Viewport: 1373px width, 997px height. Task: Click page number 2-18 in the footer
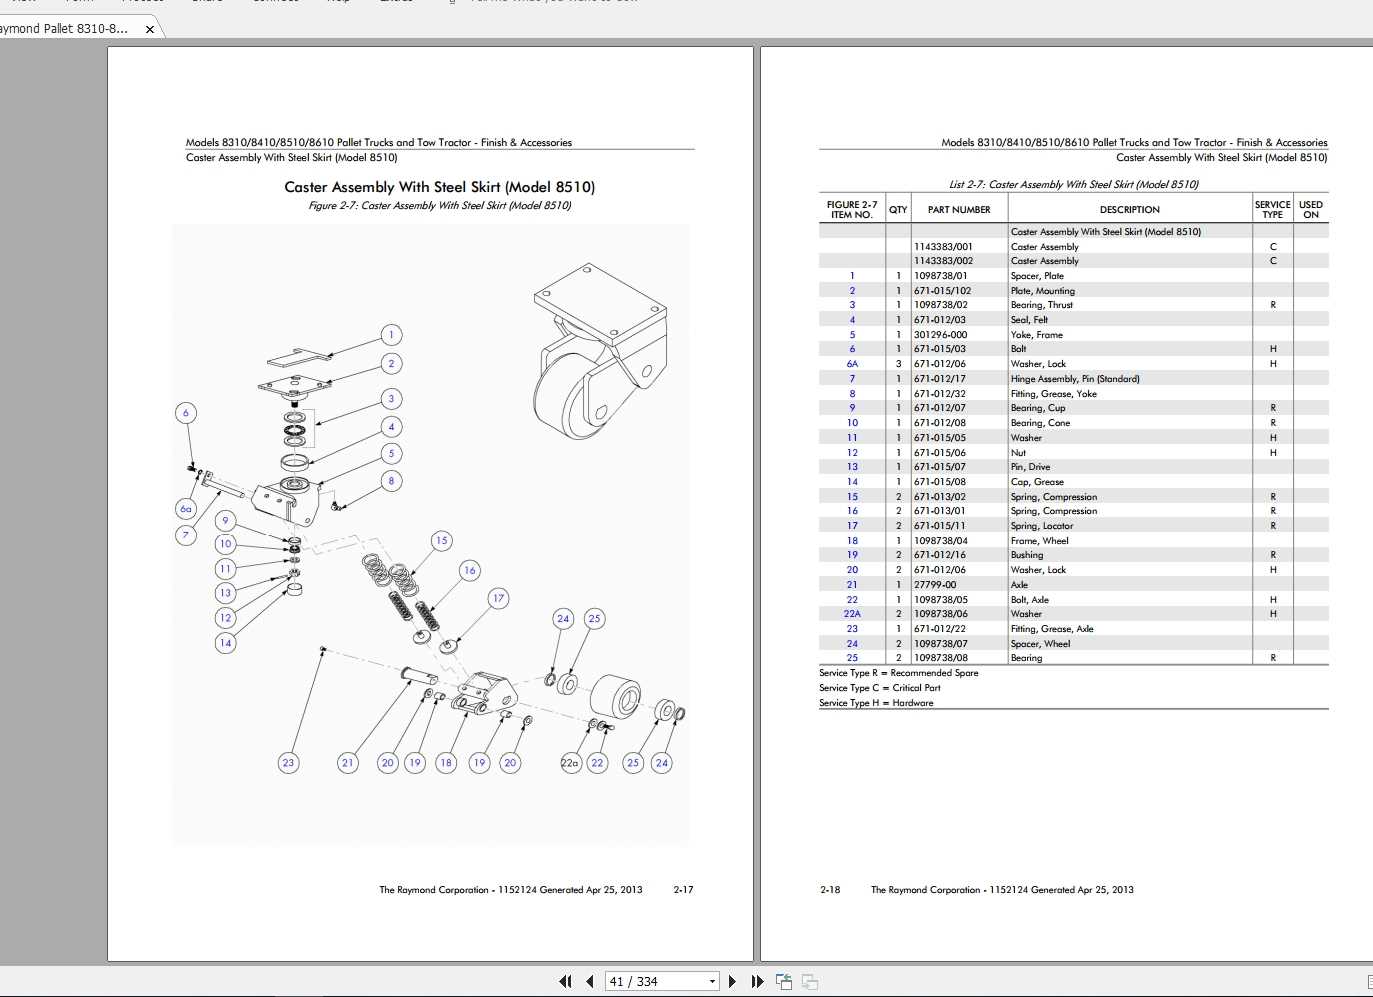click(x=830, y=890)
